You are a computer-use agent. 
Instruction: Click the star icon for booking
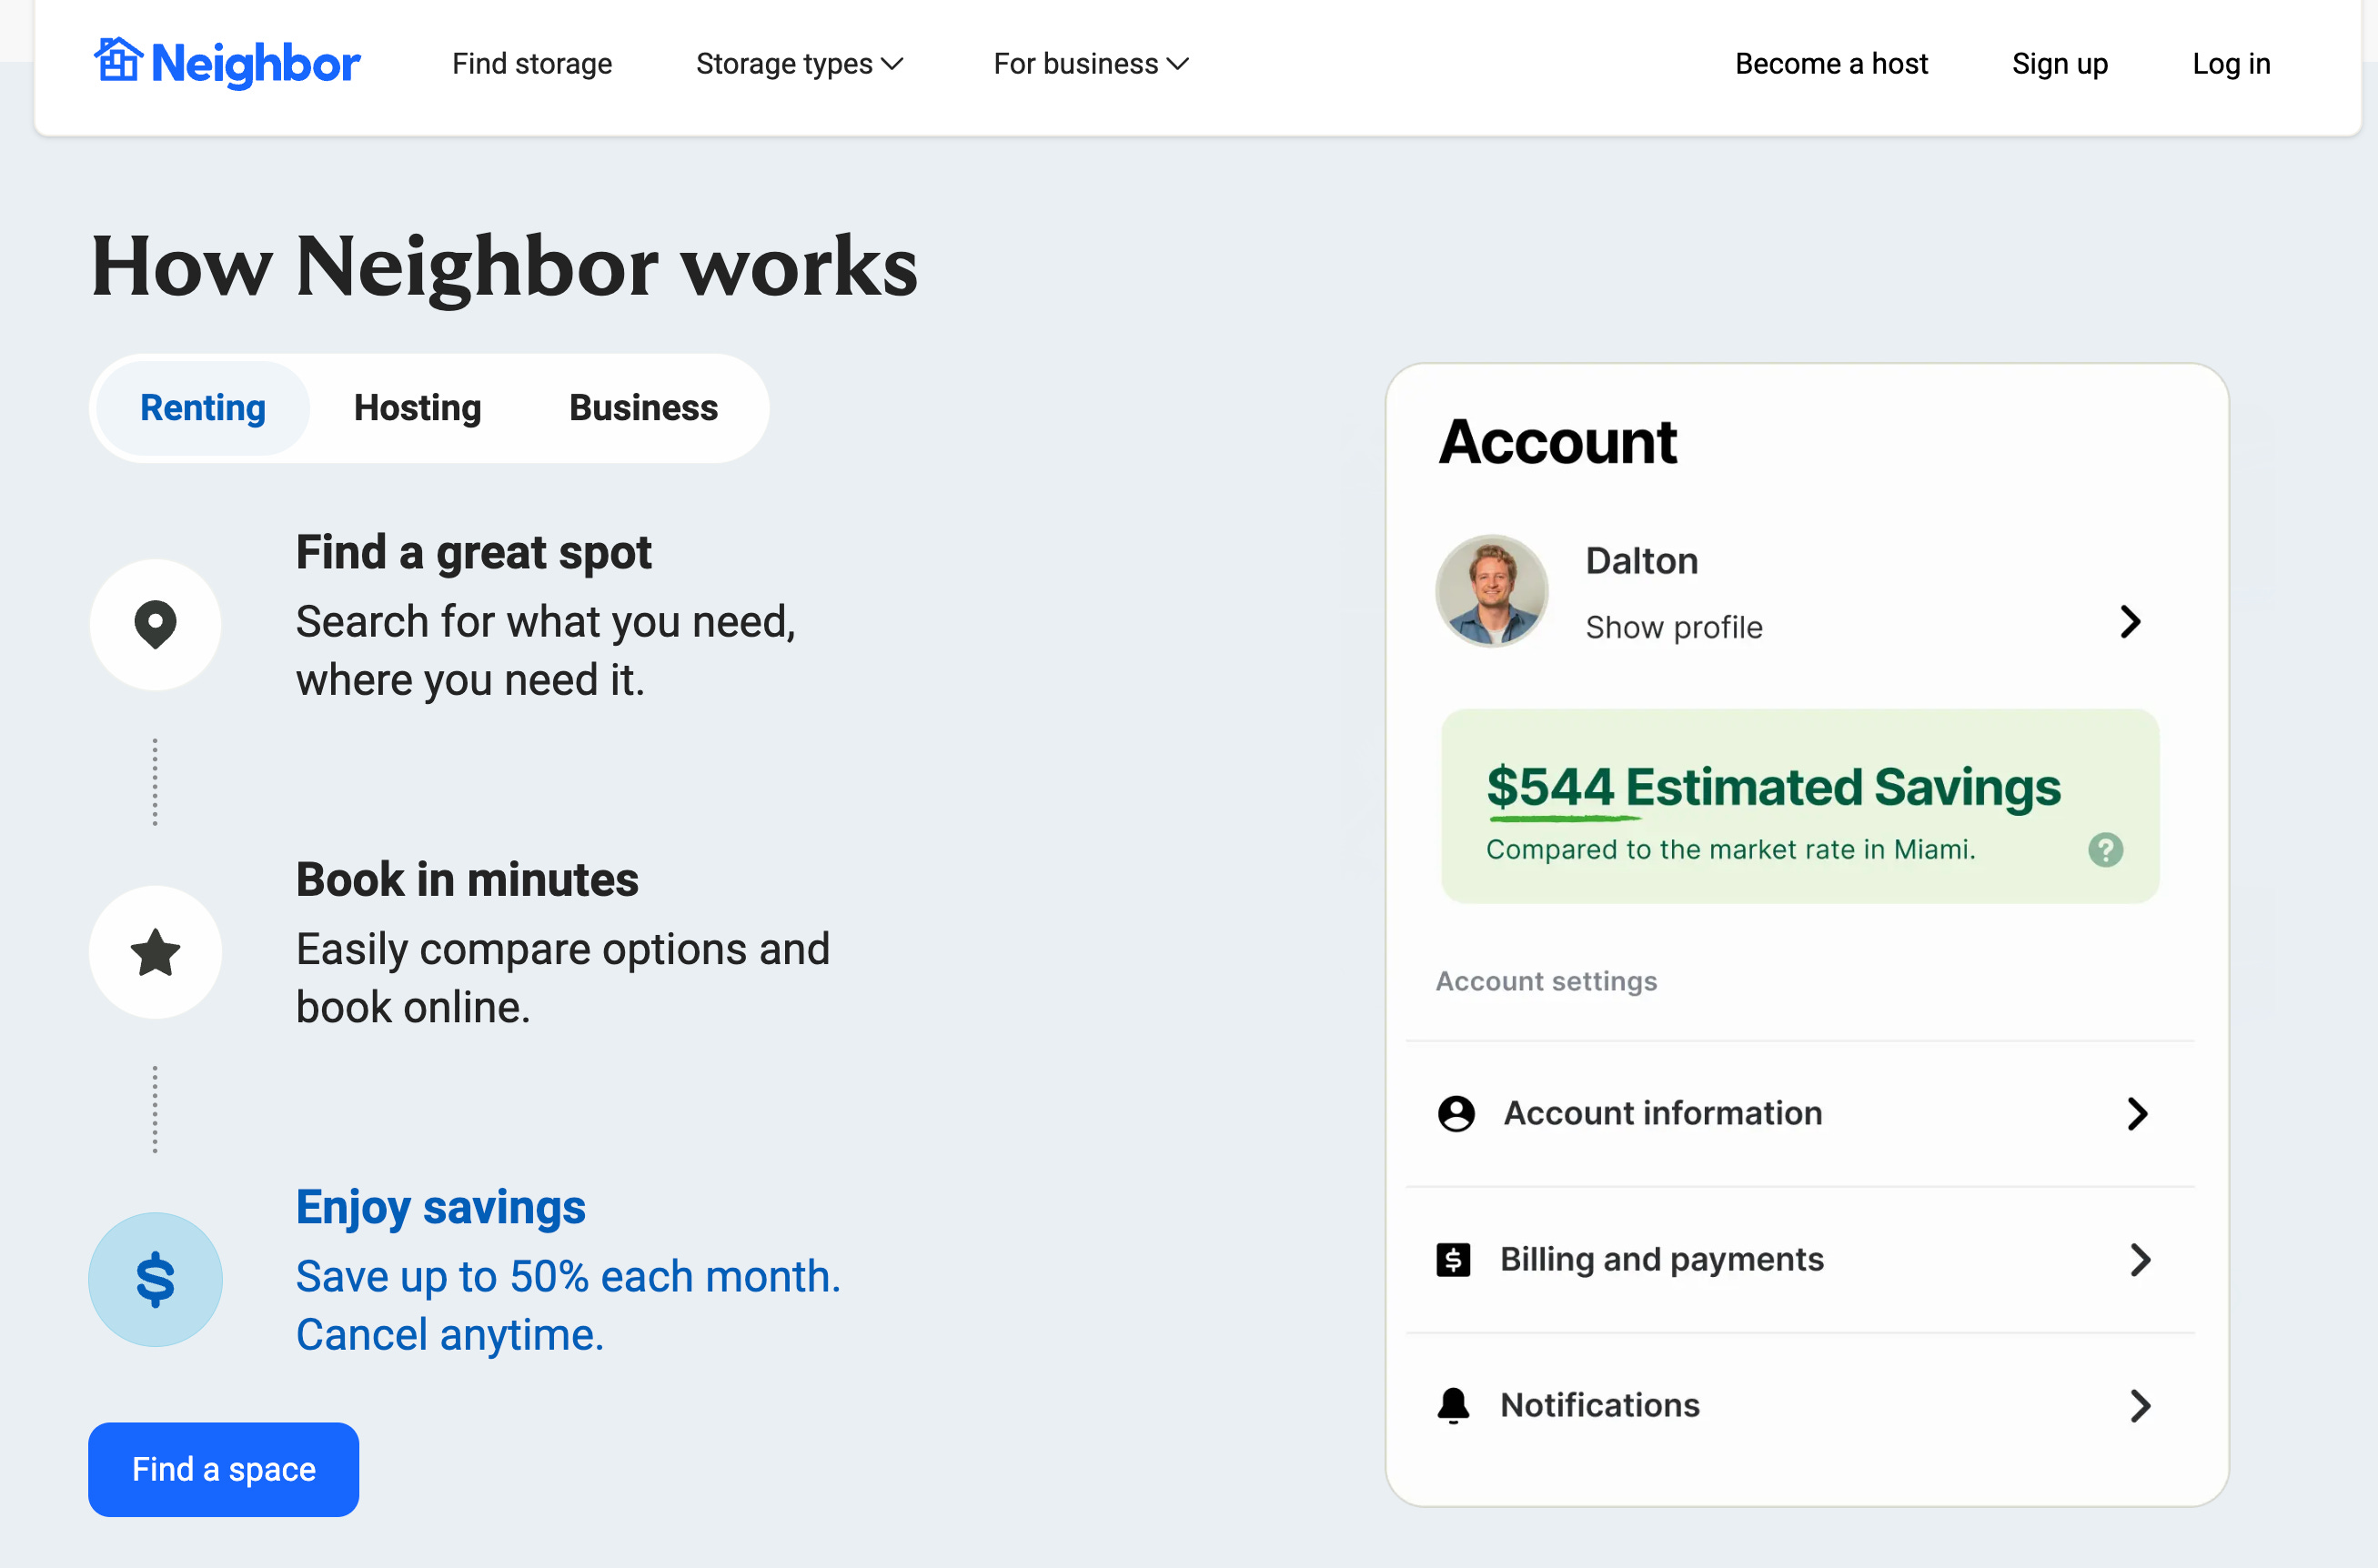tap(155, 952)
